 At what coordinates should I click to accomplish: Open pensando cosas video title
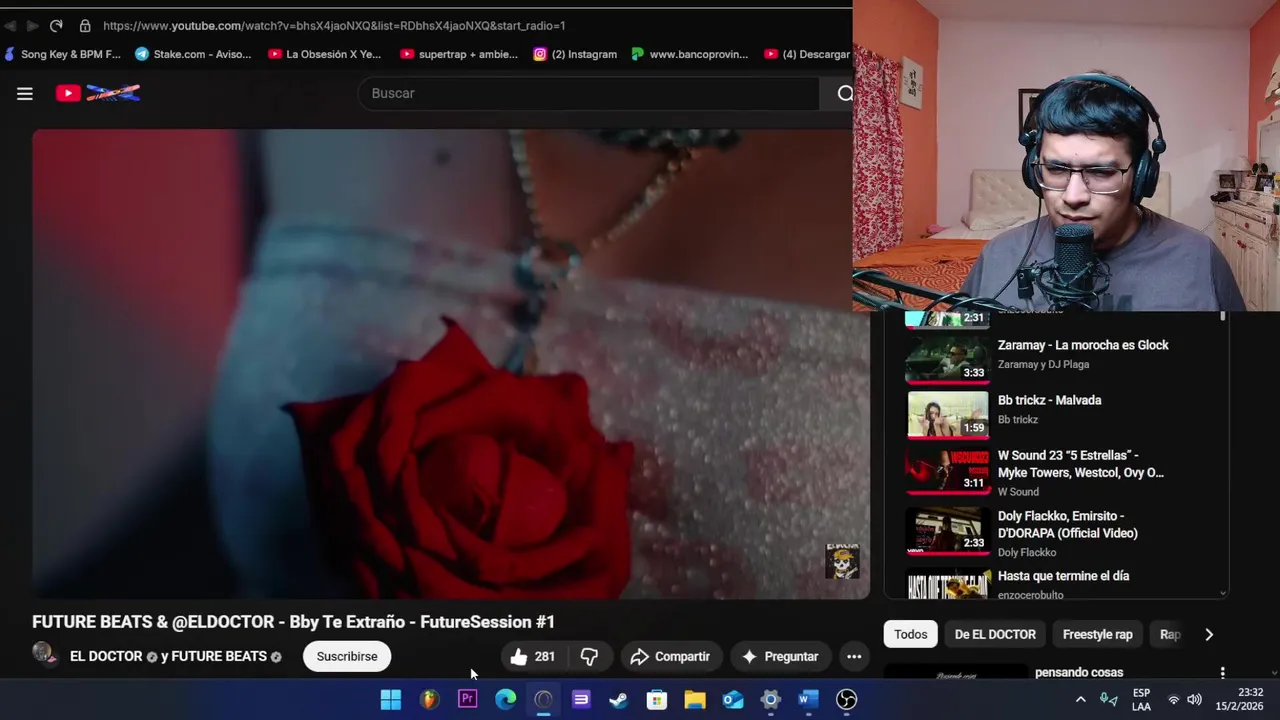click(1079, 672)
